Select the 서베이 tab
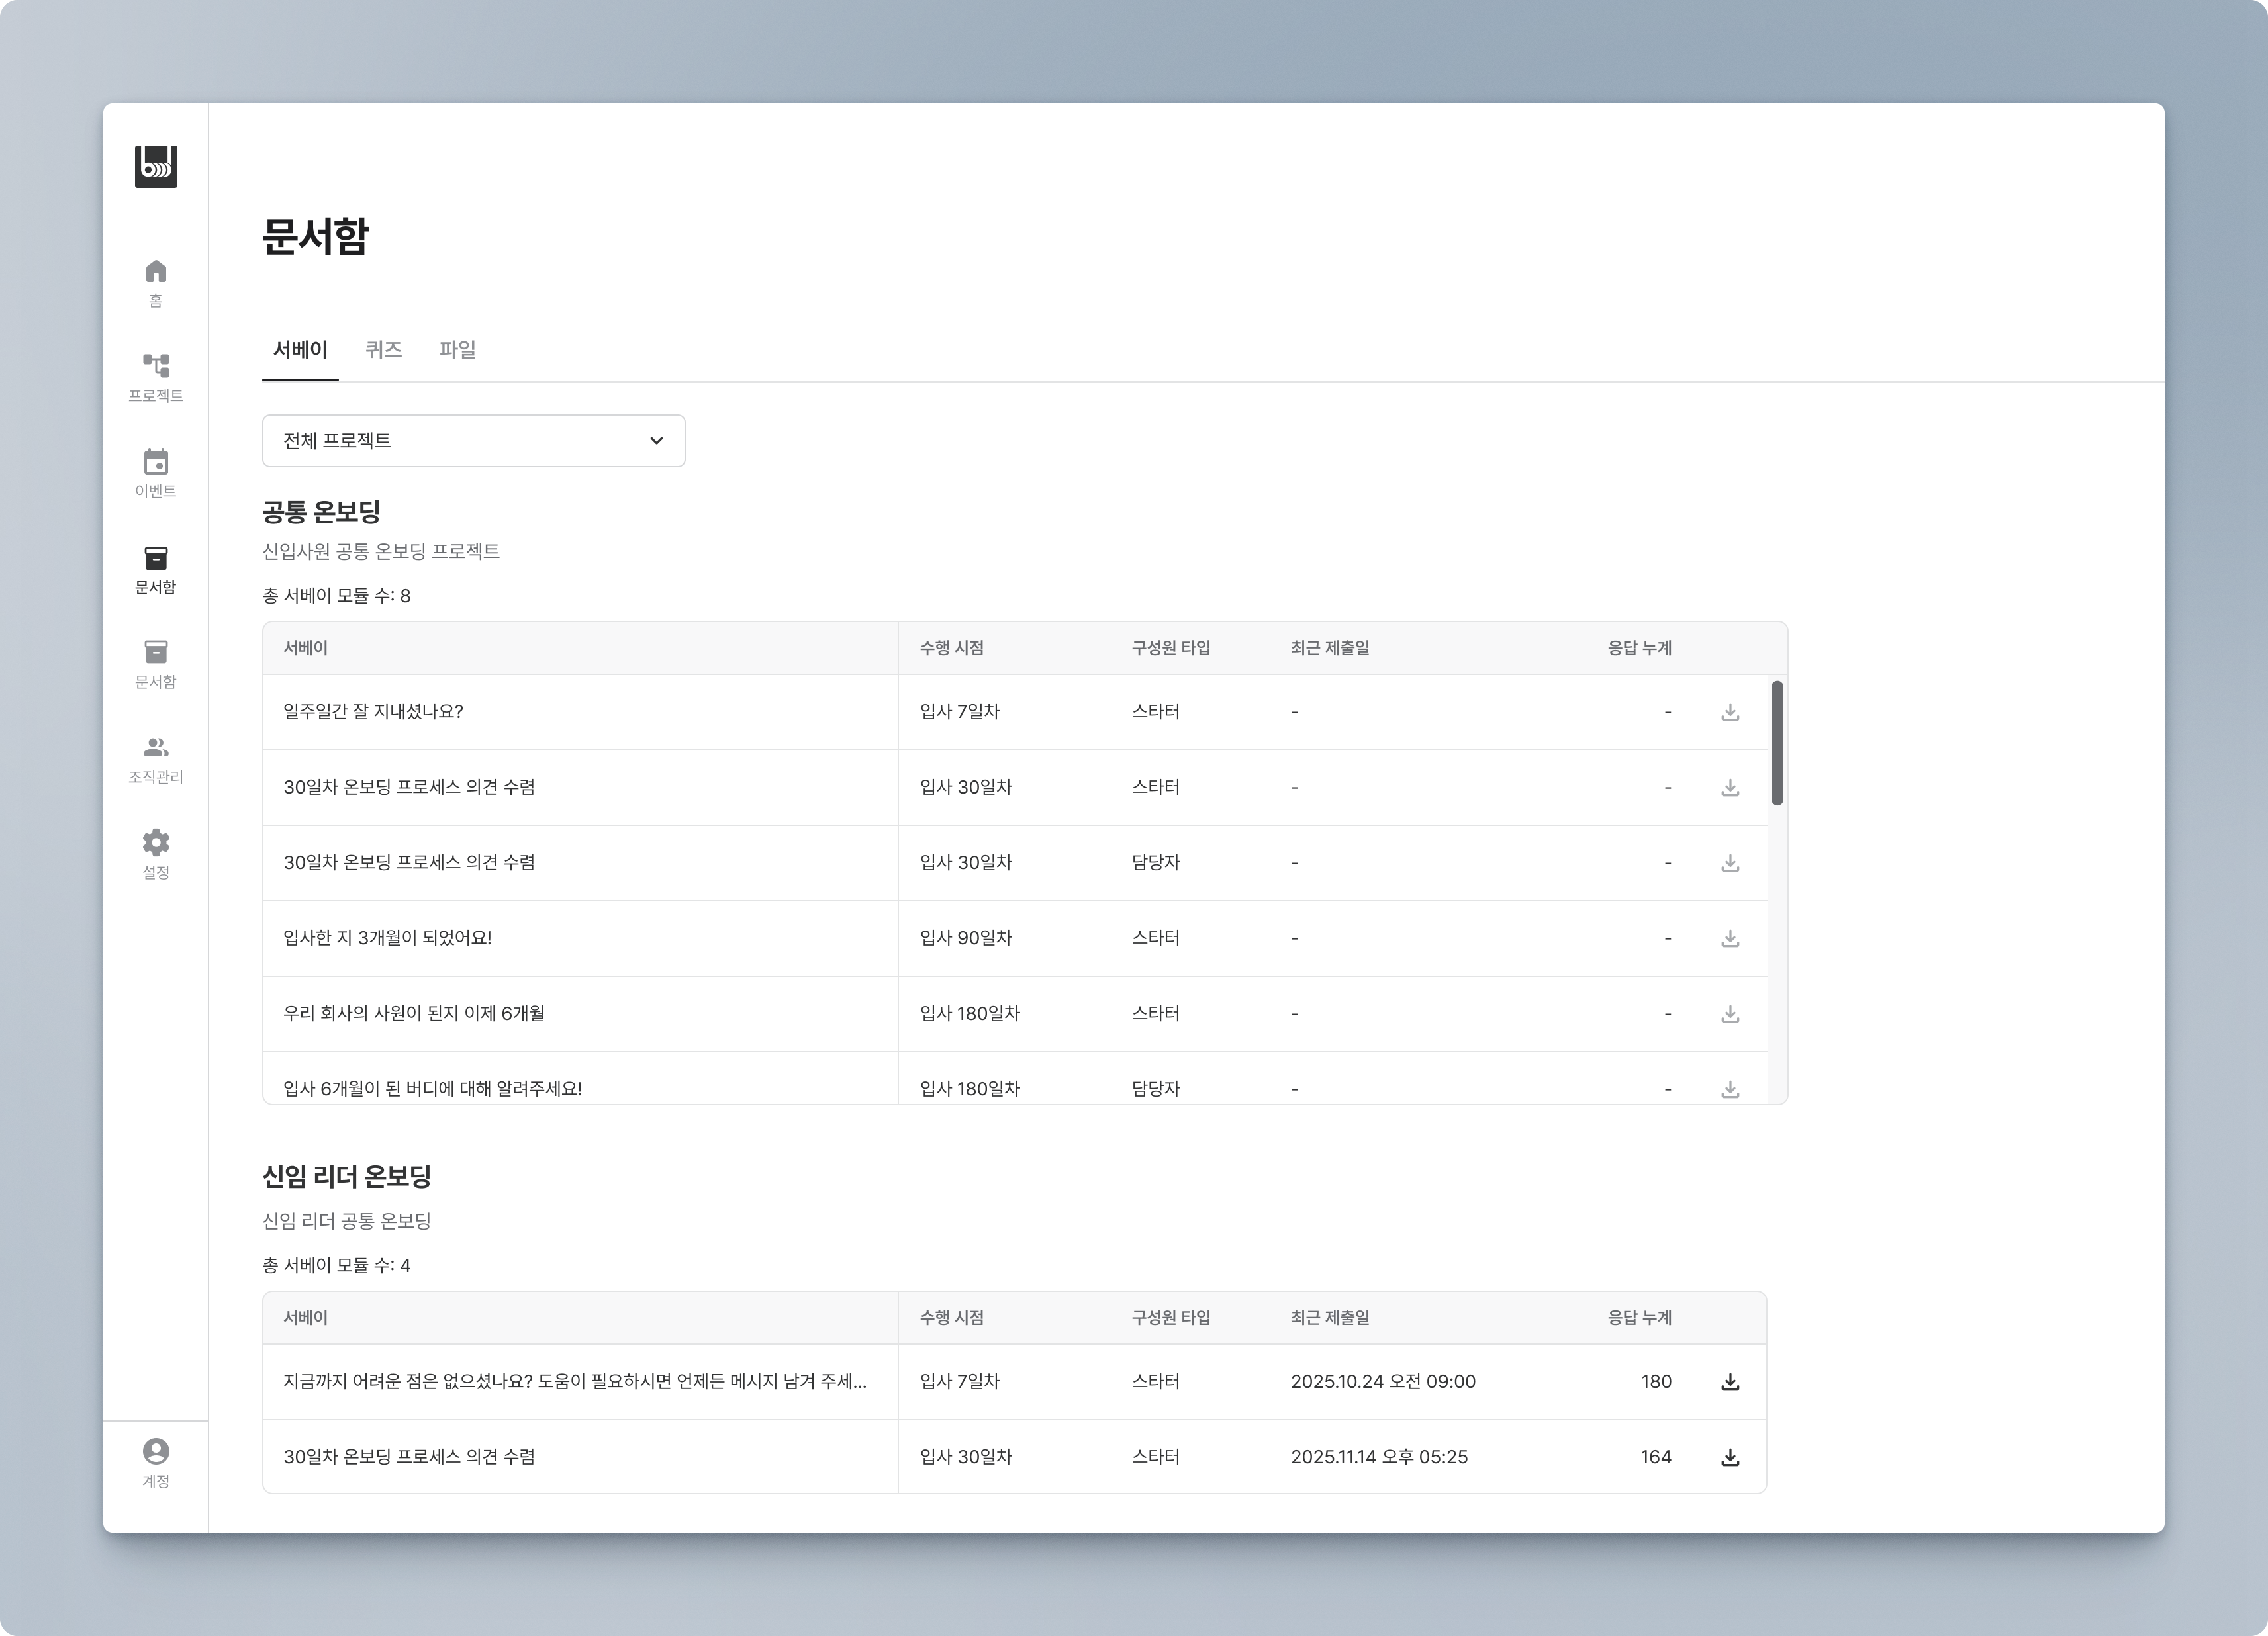The width and height of the screenshot is (2268, 1636). click(300, 350)
